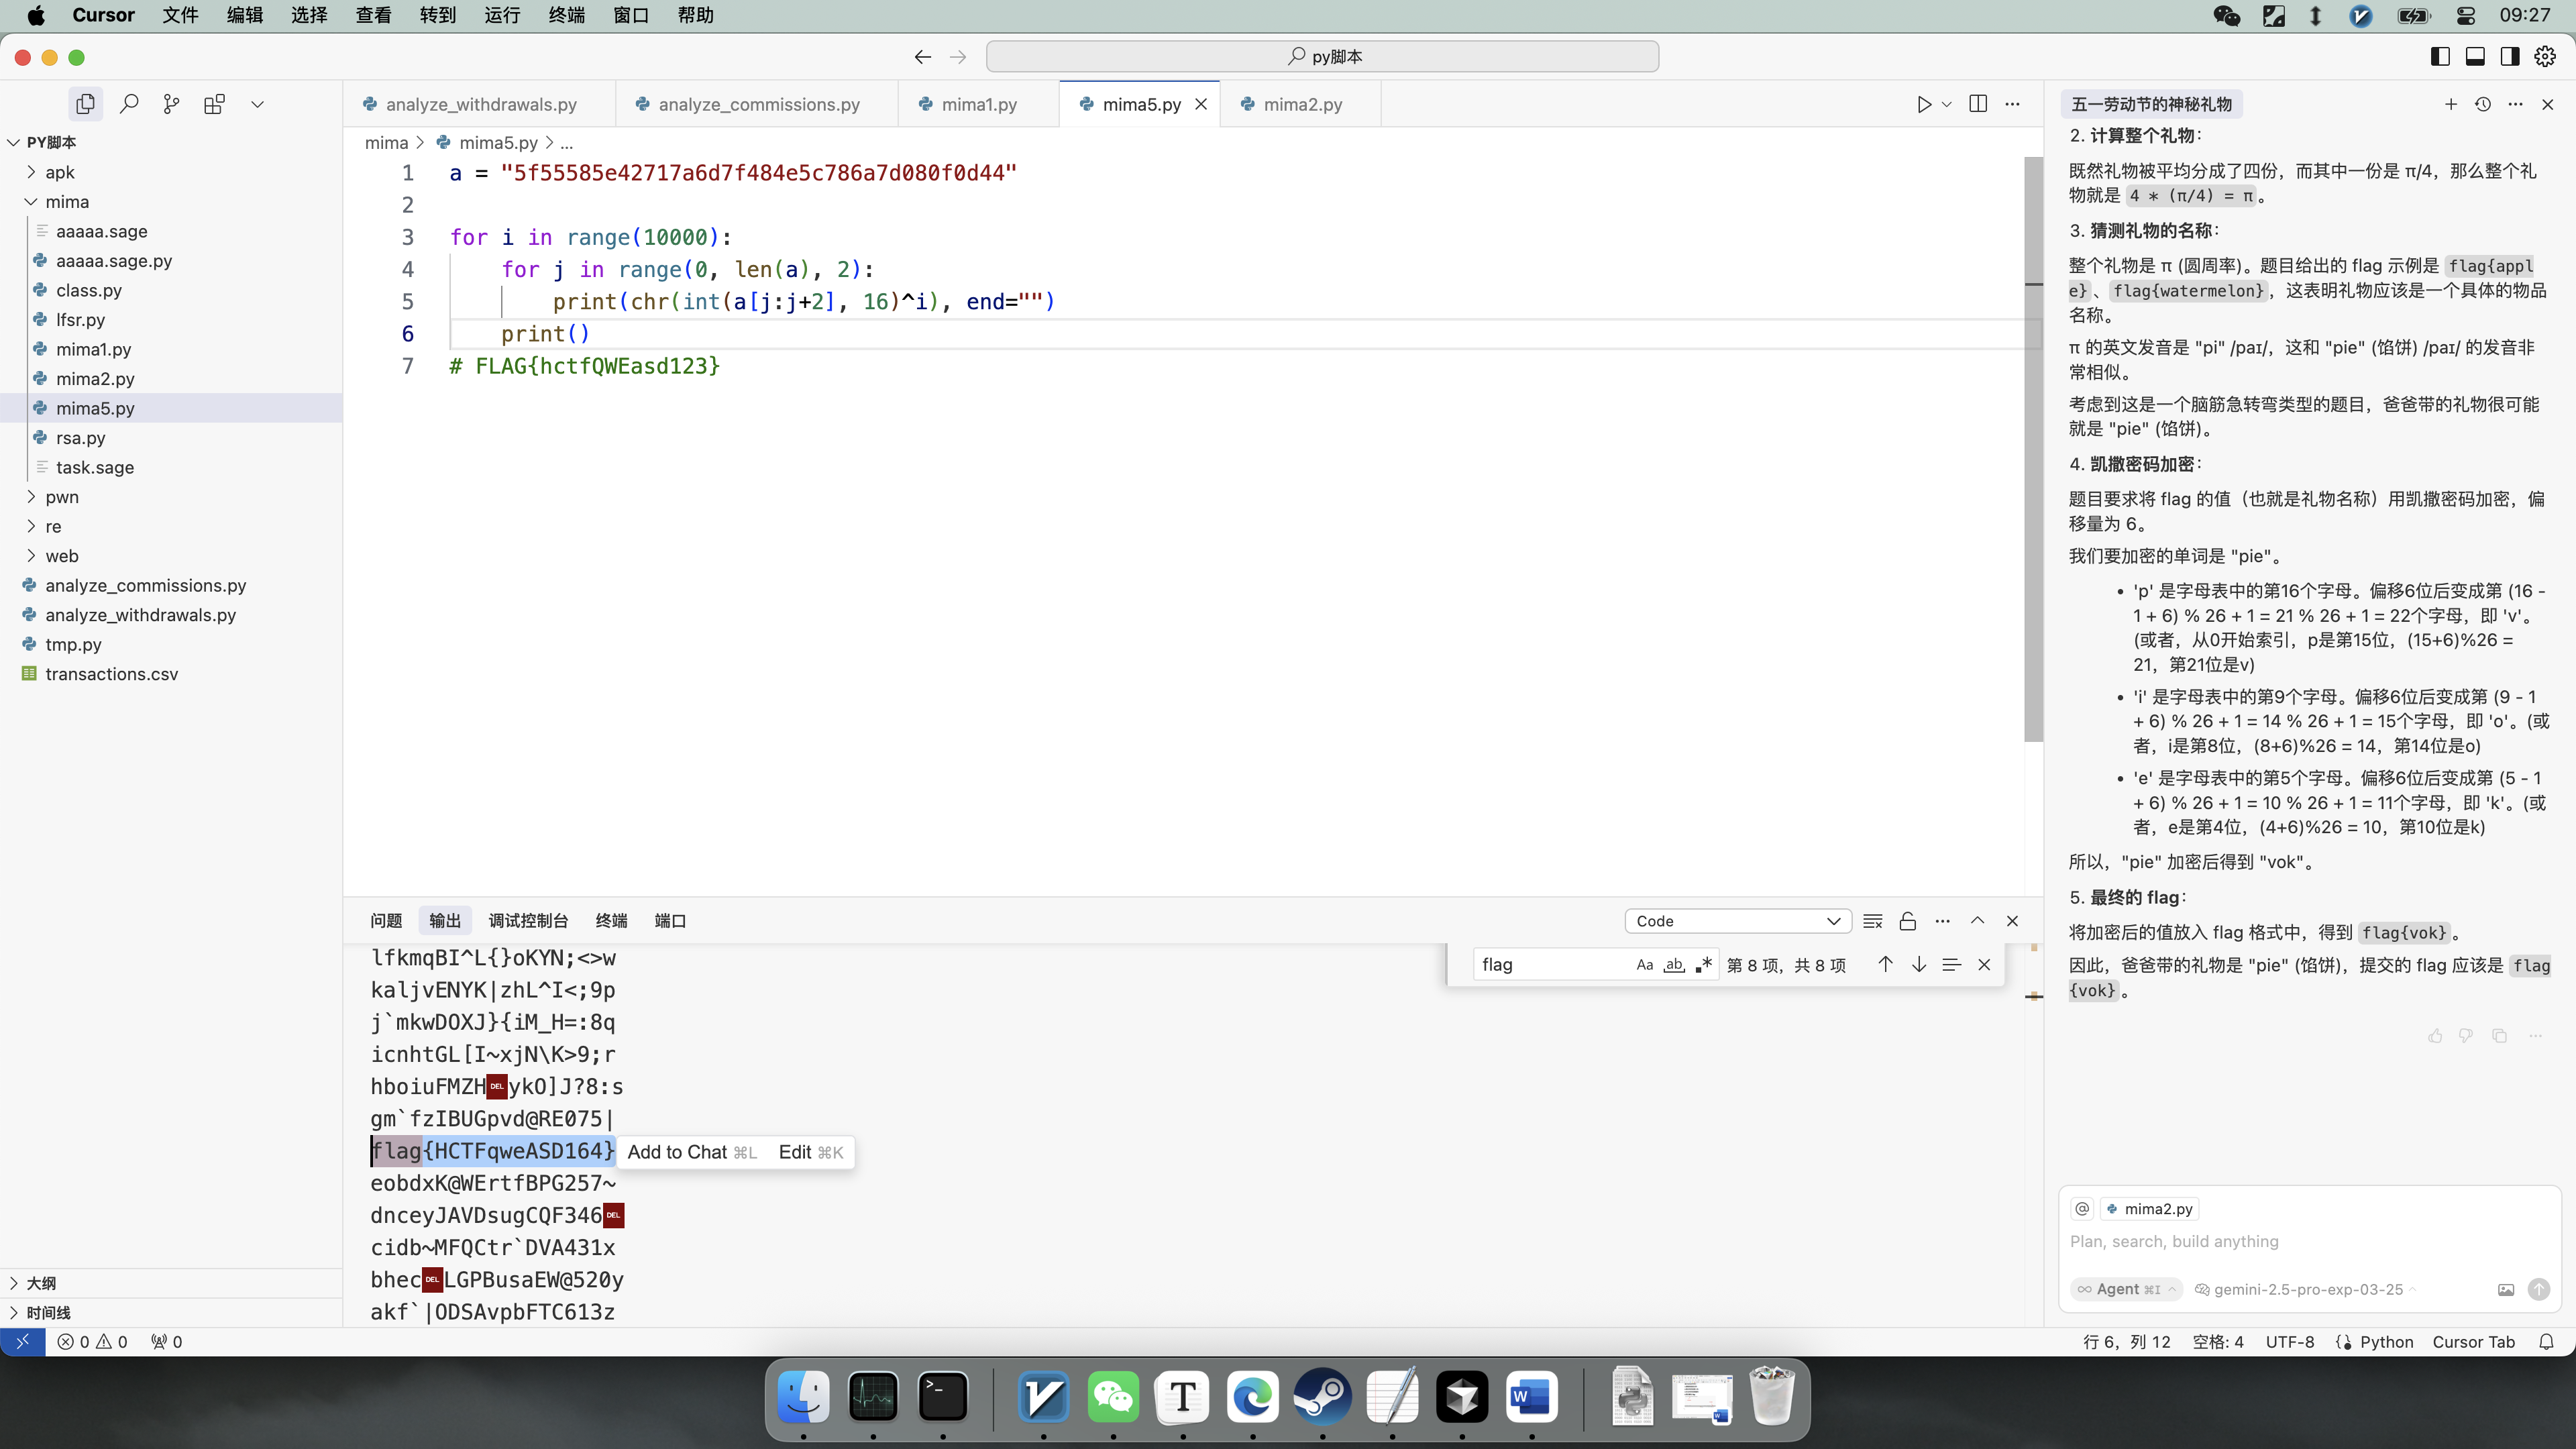Image resolution: width=2576 pixels, height=1449 pixels.
Task: Toggle match case in find widget
Action: [1645, 965]
